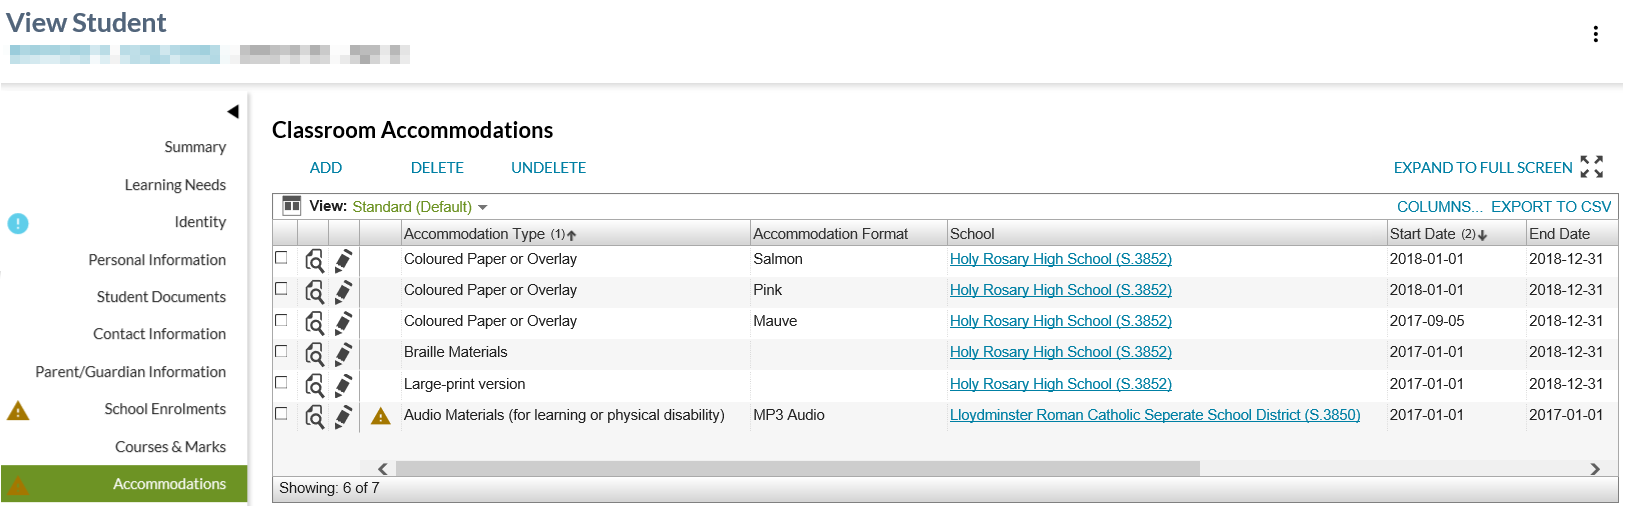Click EXPORT TO CSV

[1550, 207]
